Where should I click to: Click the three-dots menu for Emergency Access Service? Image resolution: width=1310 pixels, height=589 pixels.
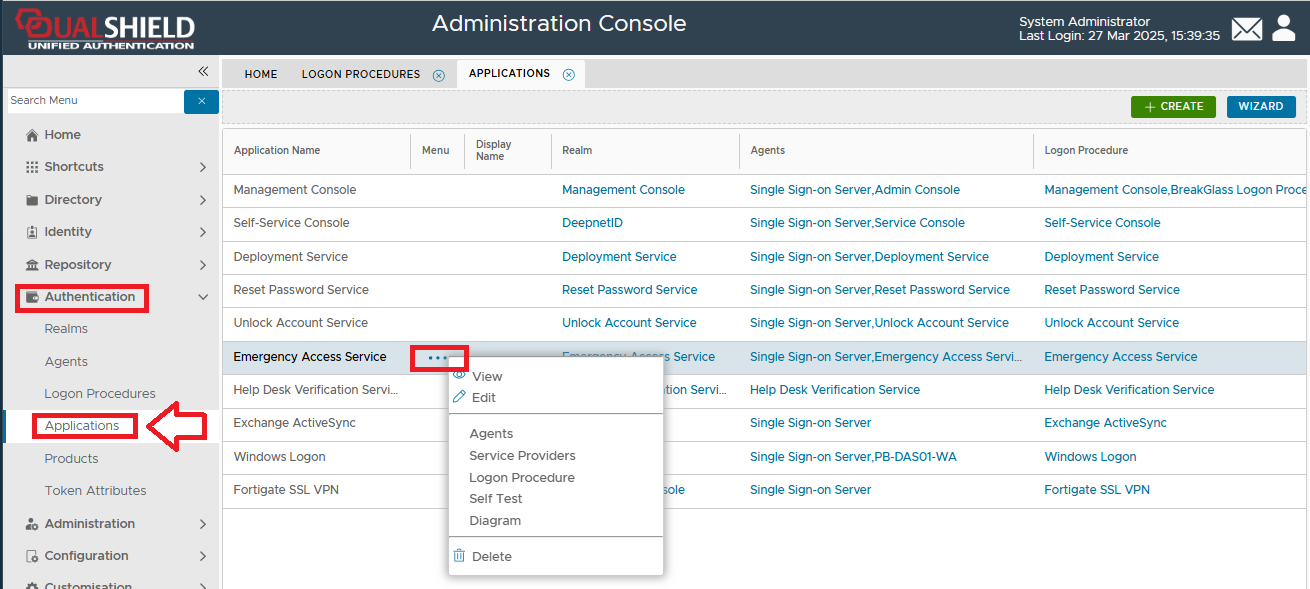[438, 357]
